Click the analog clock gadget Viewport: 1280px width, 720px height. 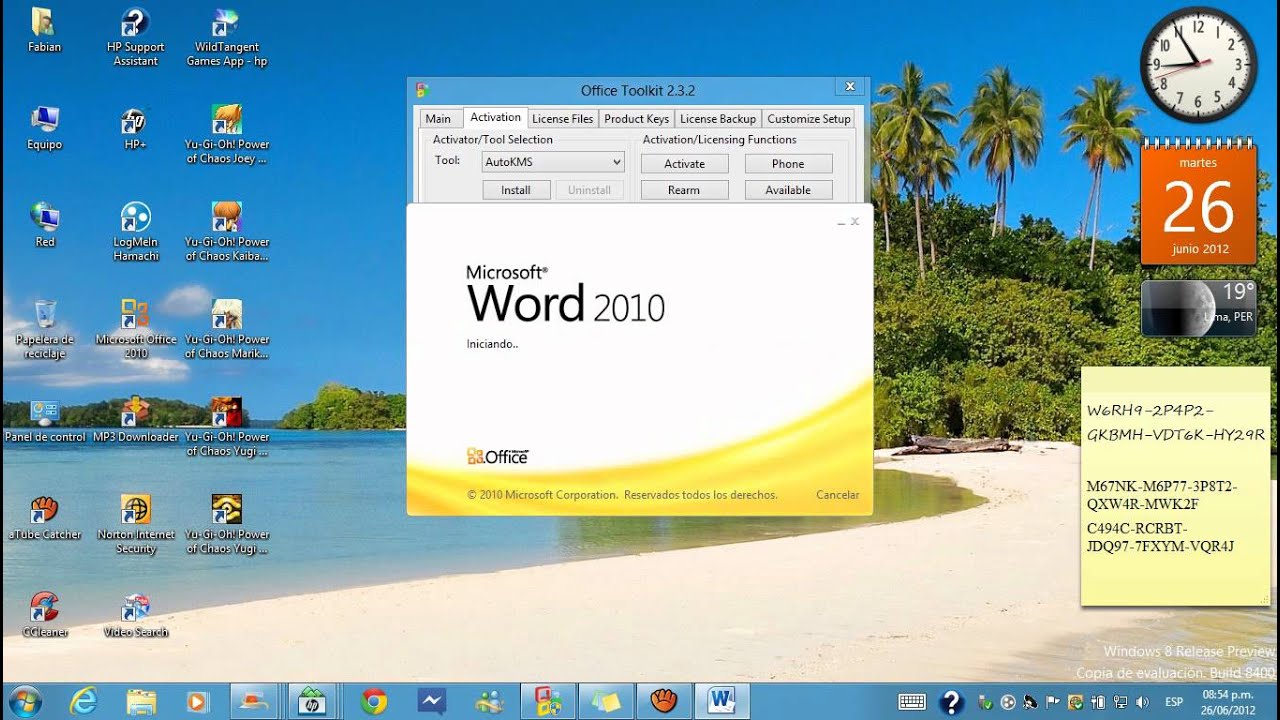pos(1198,65)
